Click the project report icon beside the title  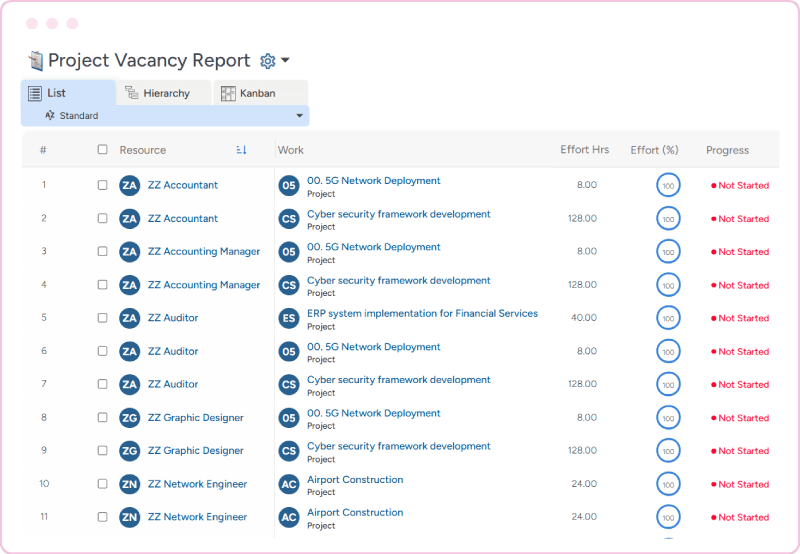tap(36, 61)
